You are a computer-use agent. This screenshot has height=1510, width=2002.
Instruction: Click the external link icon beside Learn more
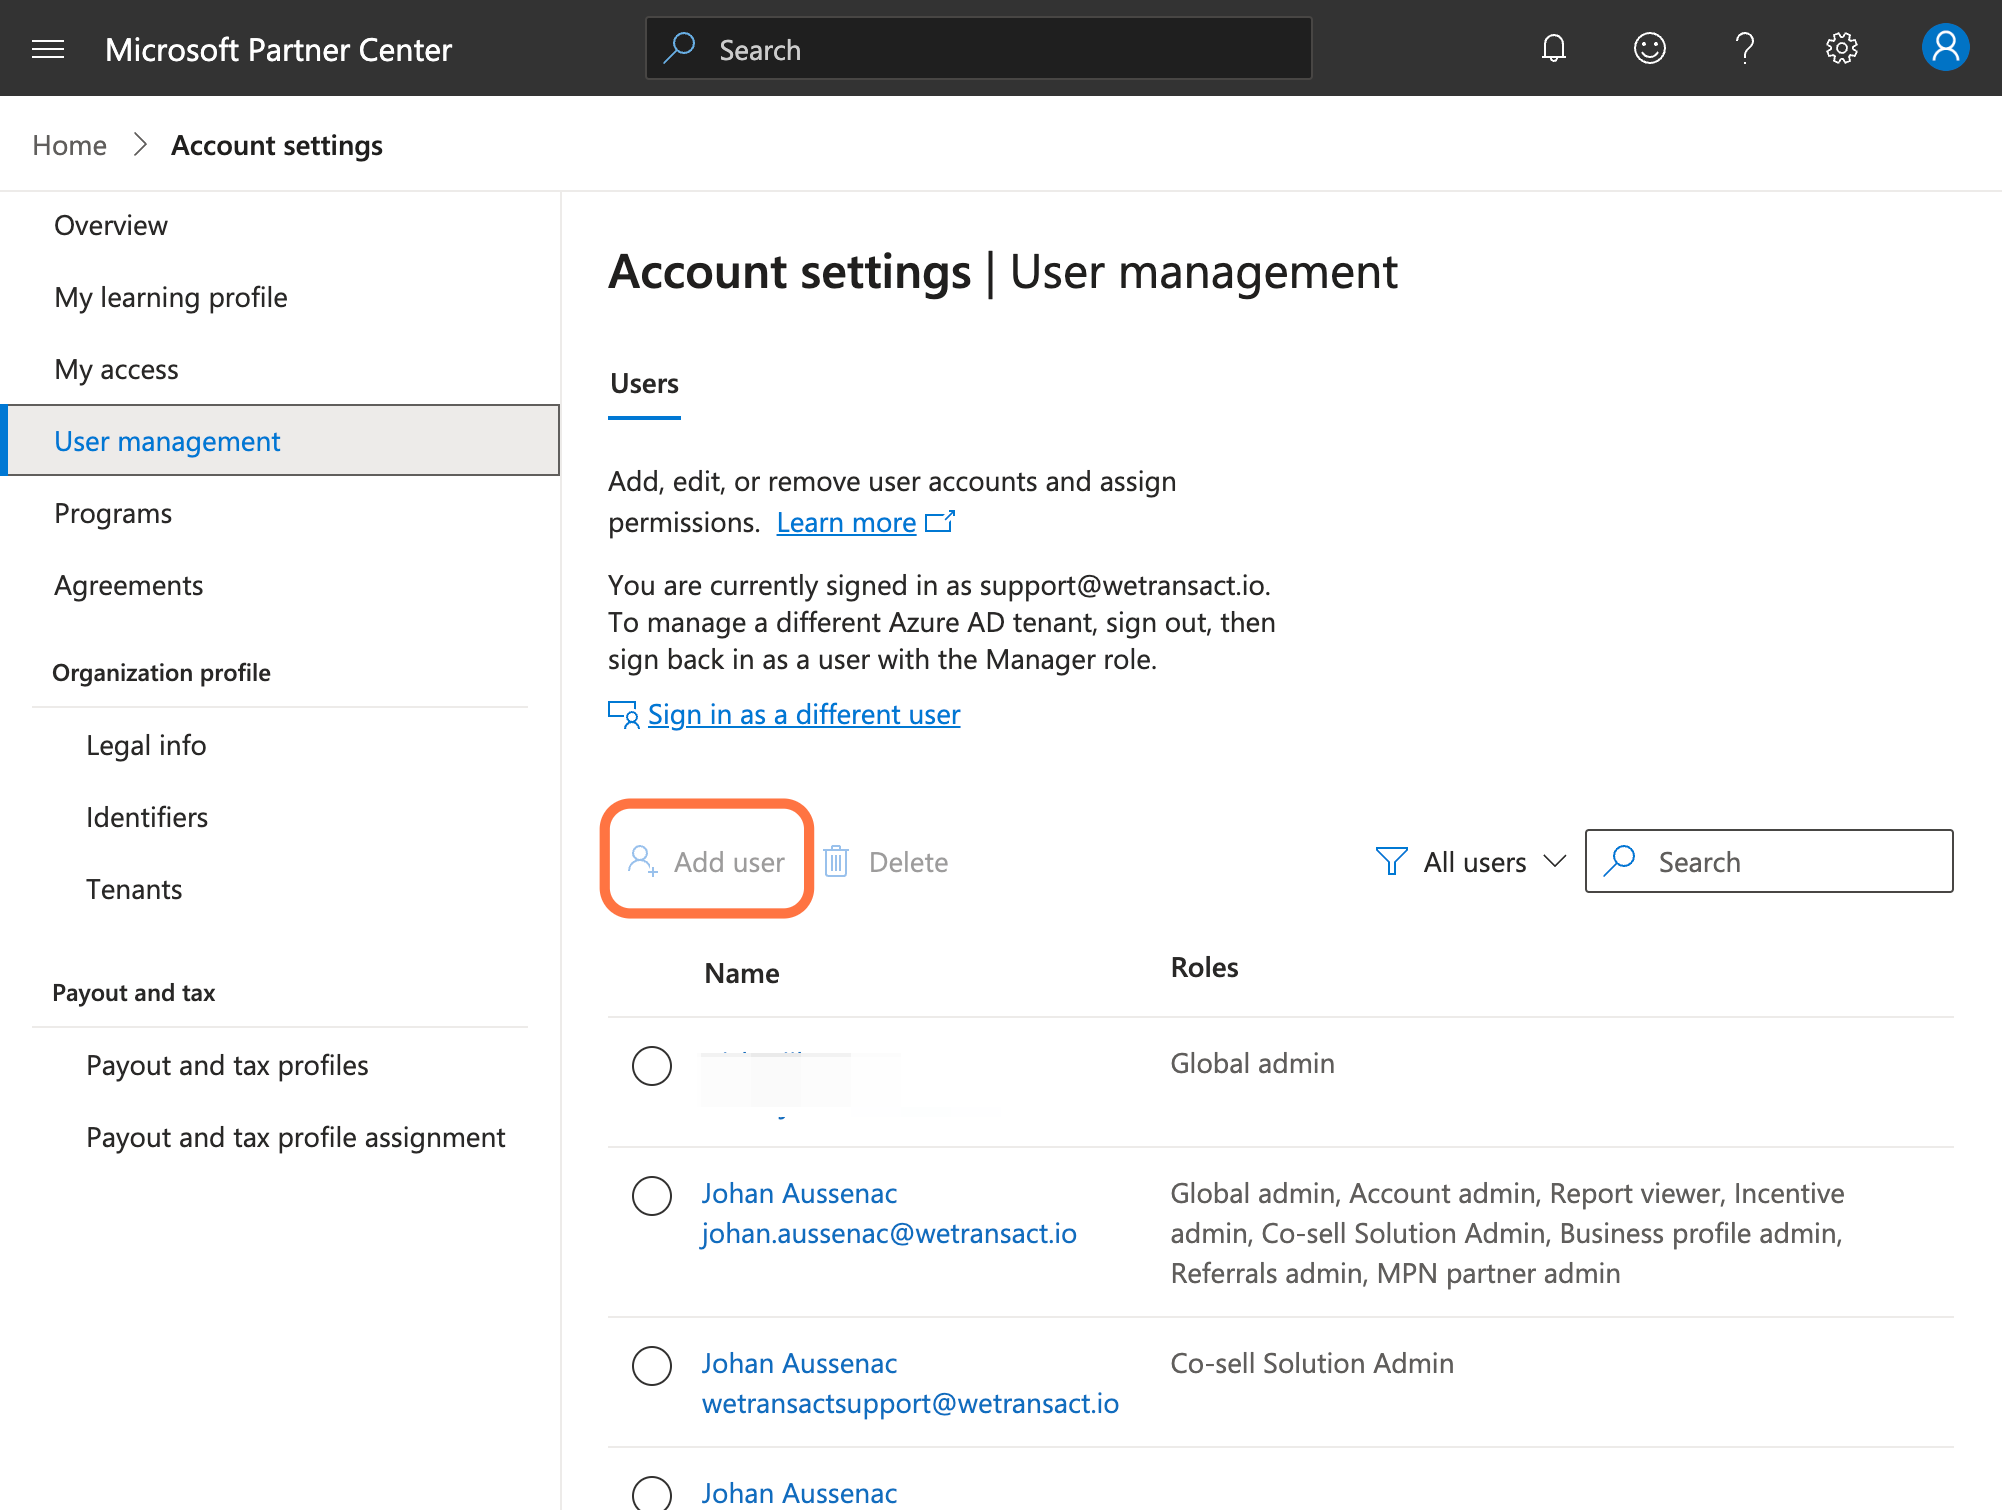pos(940,522)
